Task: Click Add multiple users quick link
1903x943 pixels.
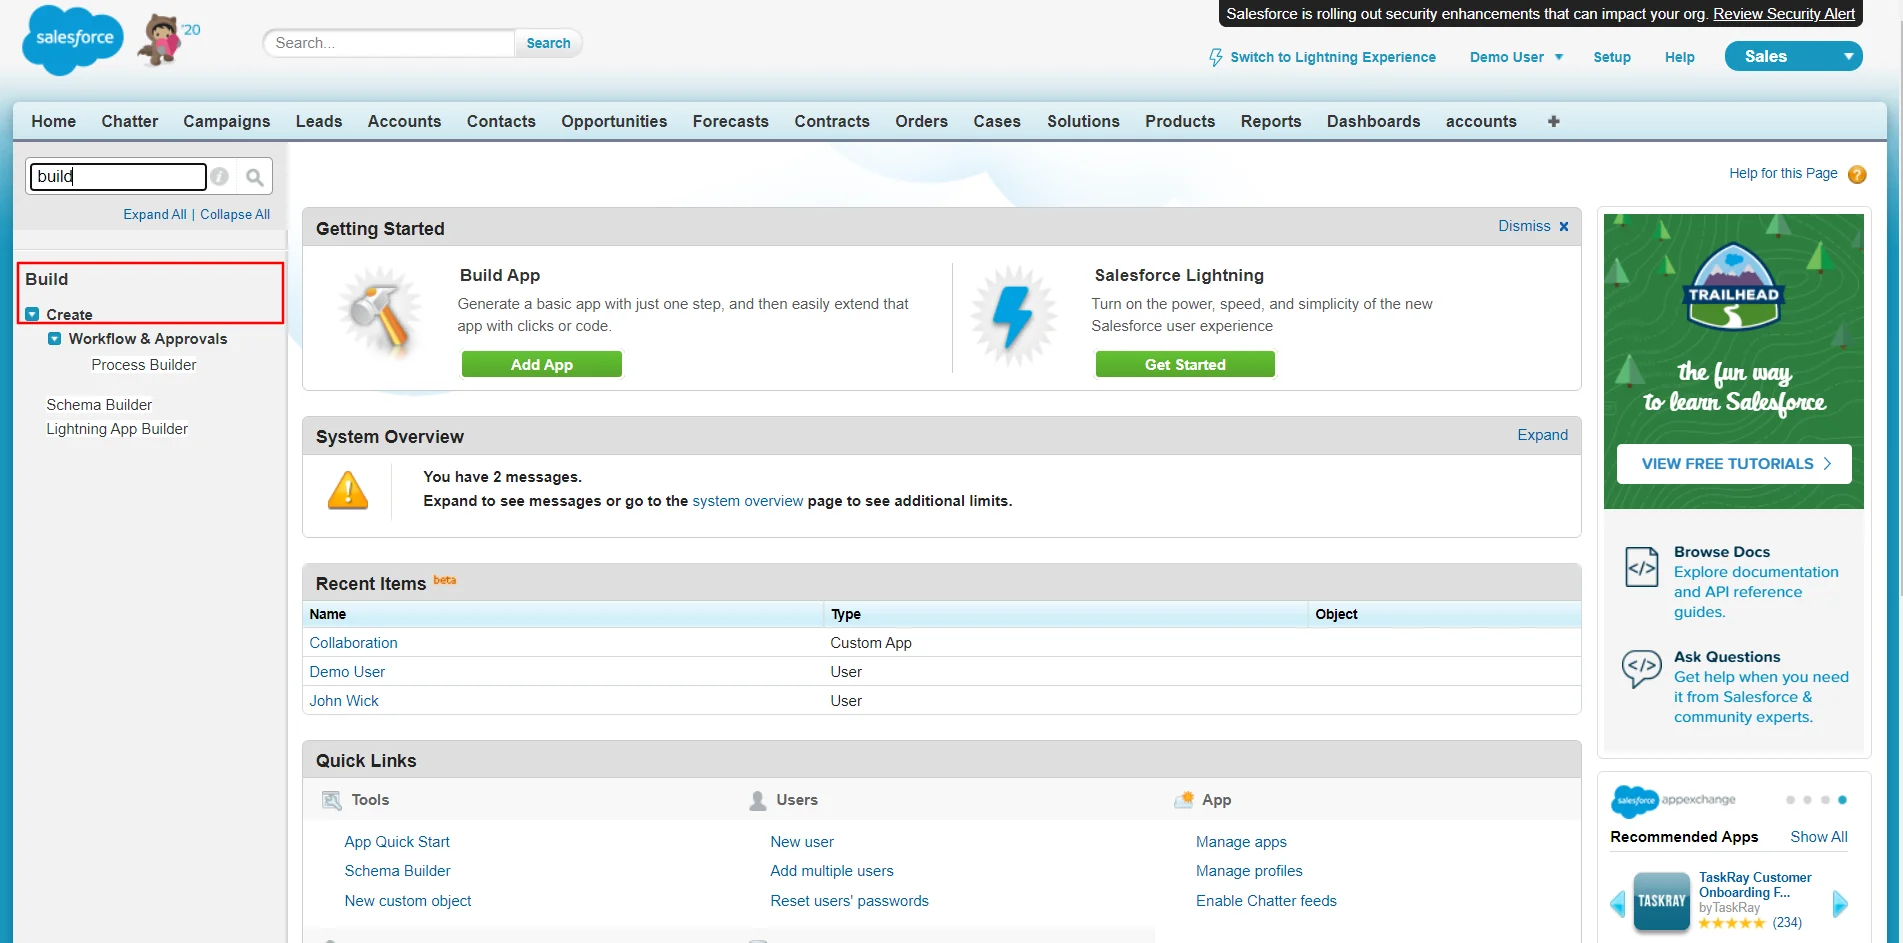Action: [x=832, y=871]
